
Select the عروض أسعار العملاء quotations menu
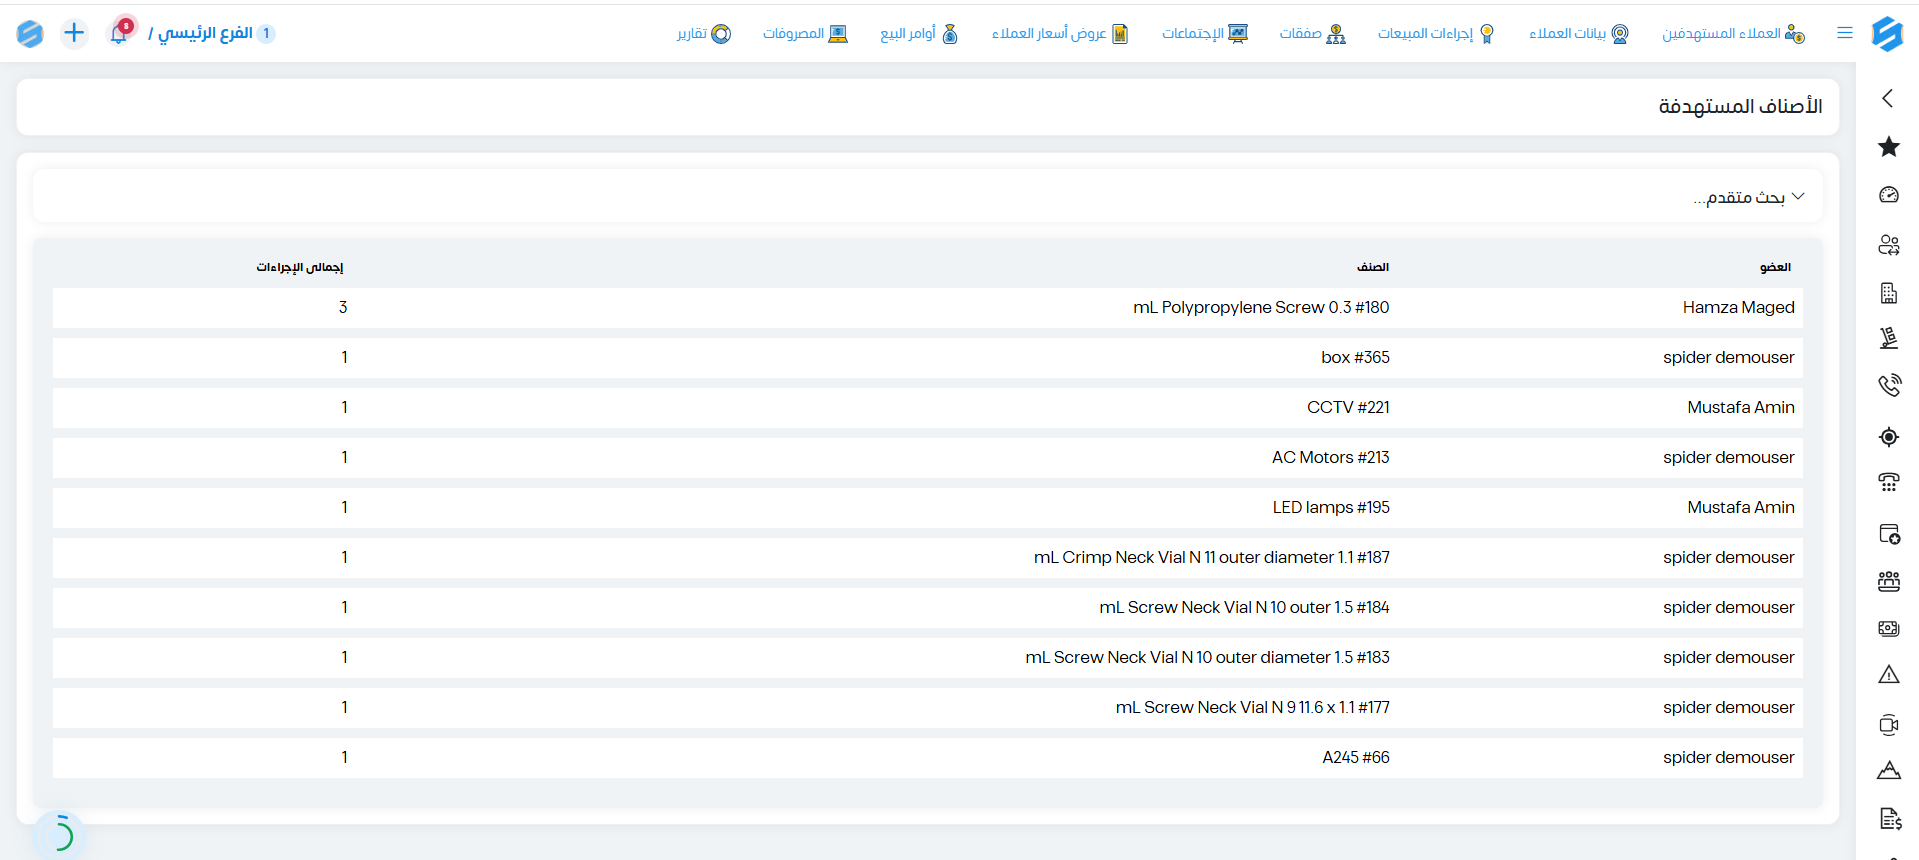click(x=1060, y=34)
